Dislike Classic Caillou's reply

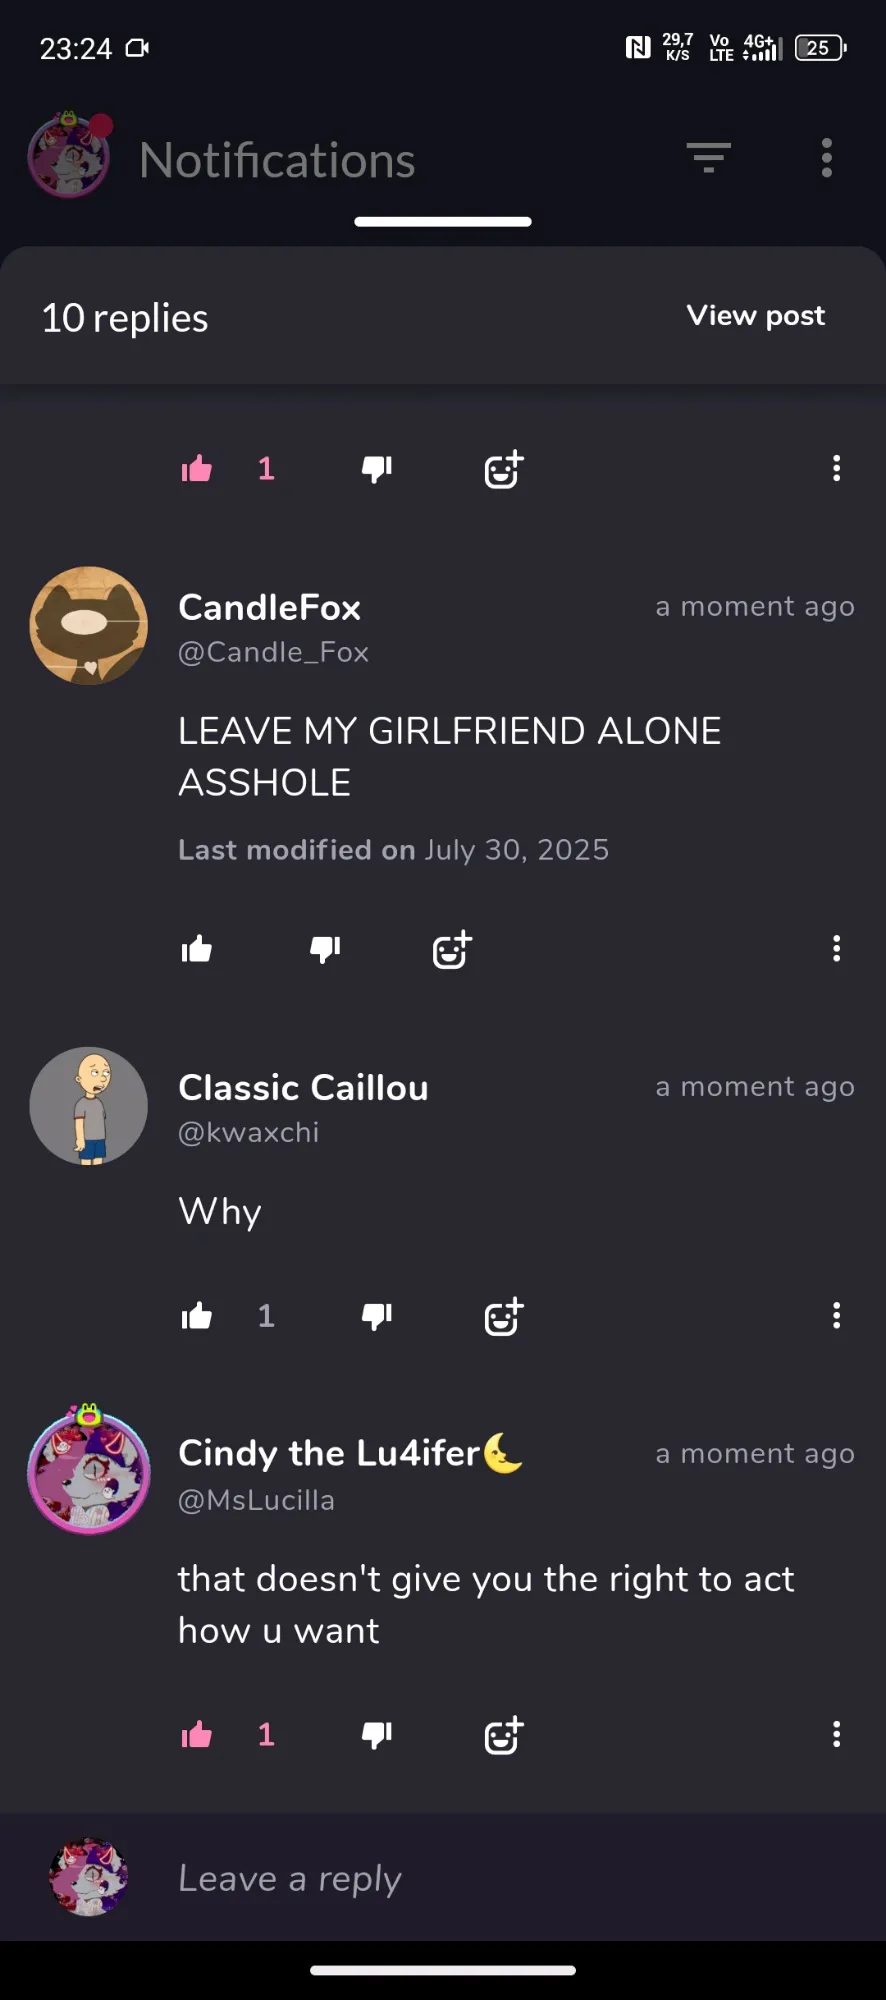click(377, 1316)
